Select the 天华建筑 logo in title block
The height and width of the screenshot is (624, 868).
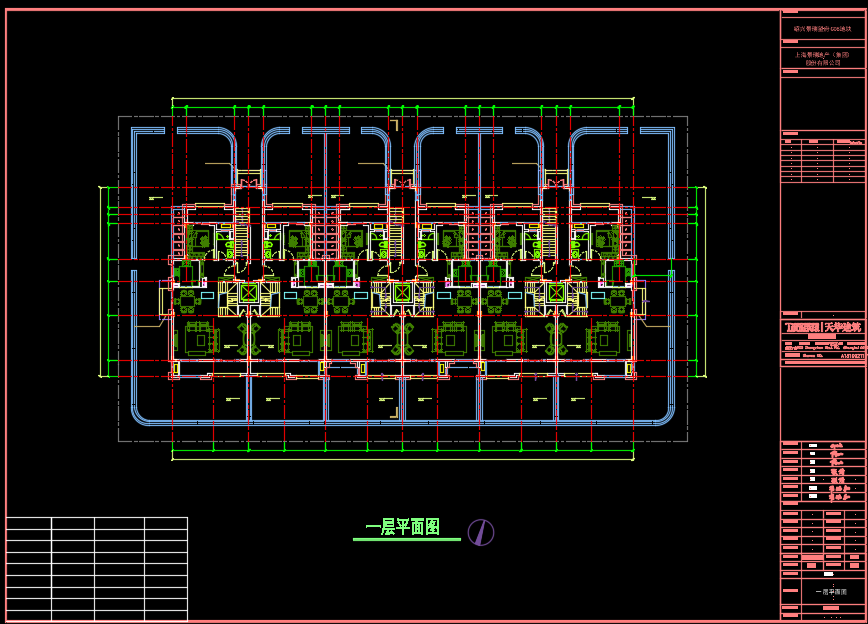pos(823,327)
